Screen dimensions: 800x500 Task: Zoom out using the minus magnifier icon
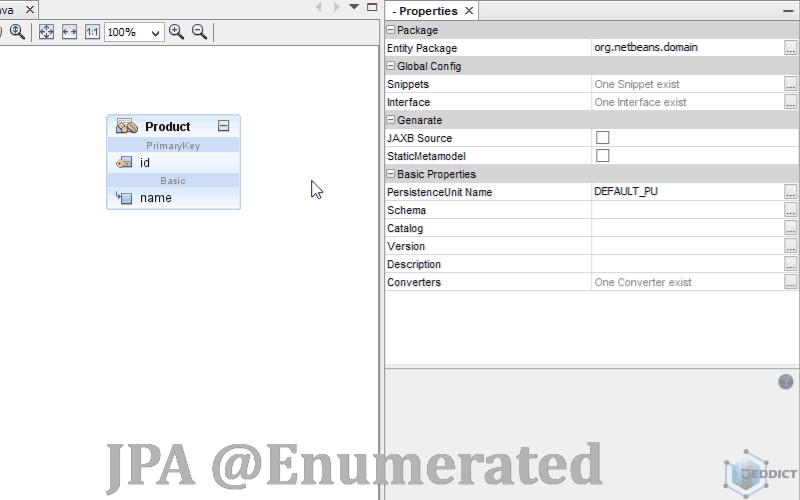coord(199,32)
